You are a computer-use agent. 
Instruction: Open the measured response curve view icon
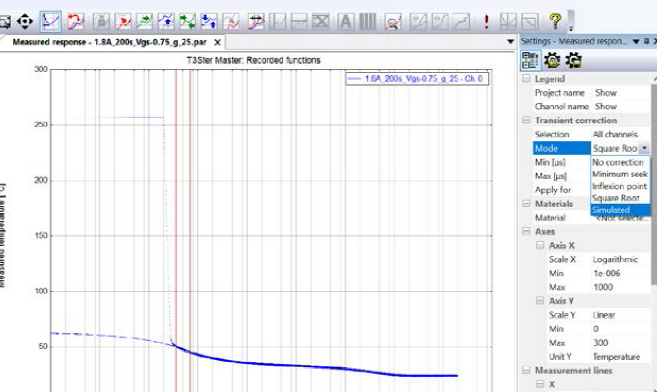[50, 21]
